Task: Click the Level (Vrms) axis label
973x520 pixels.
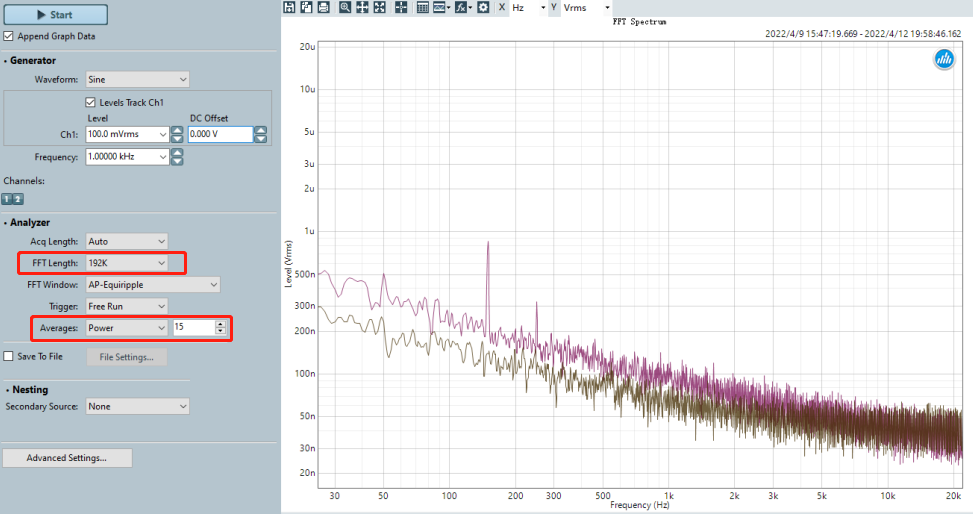Action: pyautogui.click(x=288, y=264)
